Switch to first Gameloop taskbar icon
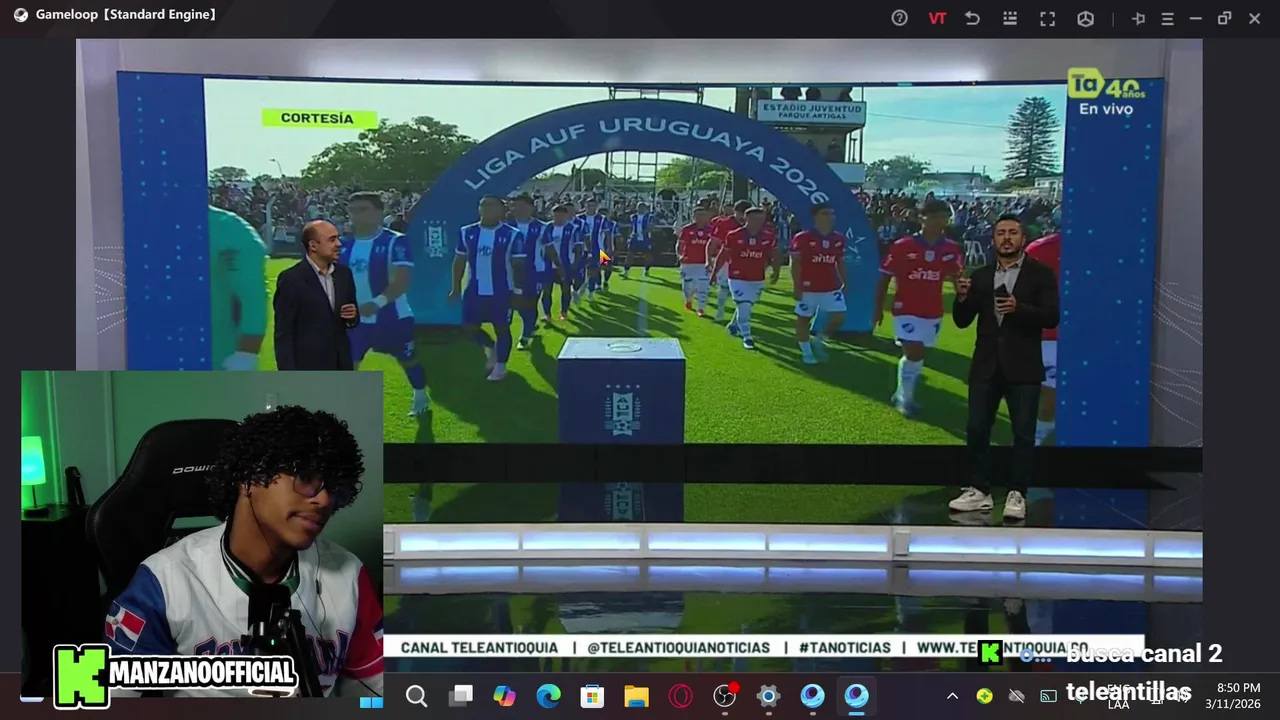Image resolution: width=1280 pixels, height=720 pixels. coord(812,697)
